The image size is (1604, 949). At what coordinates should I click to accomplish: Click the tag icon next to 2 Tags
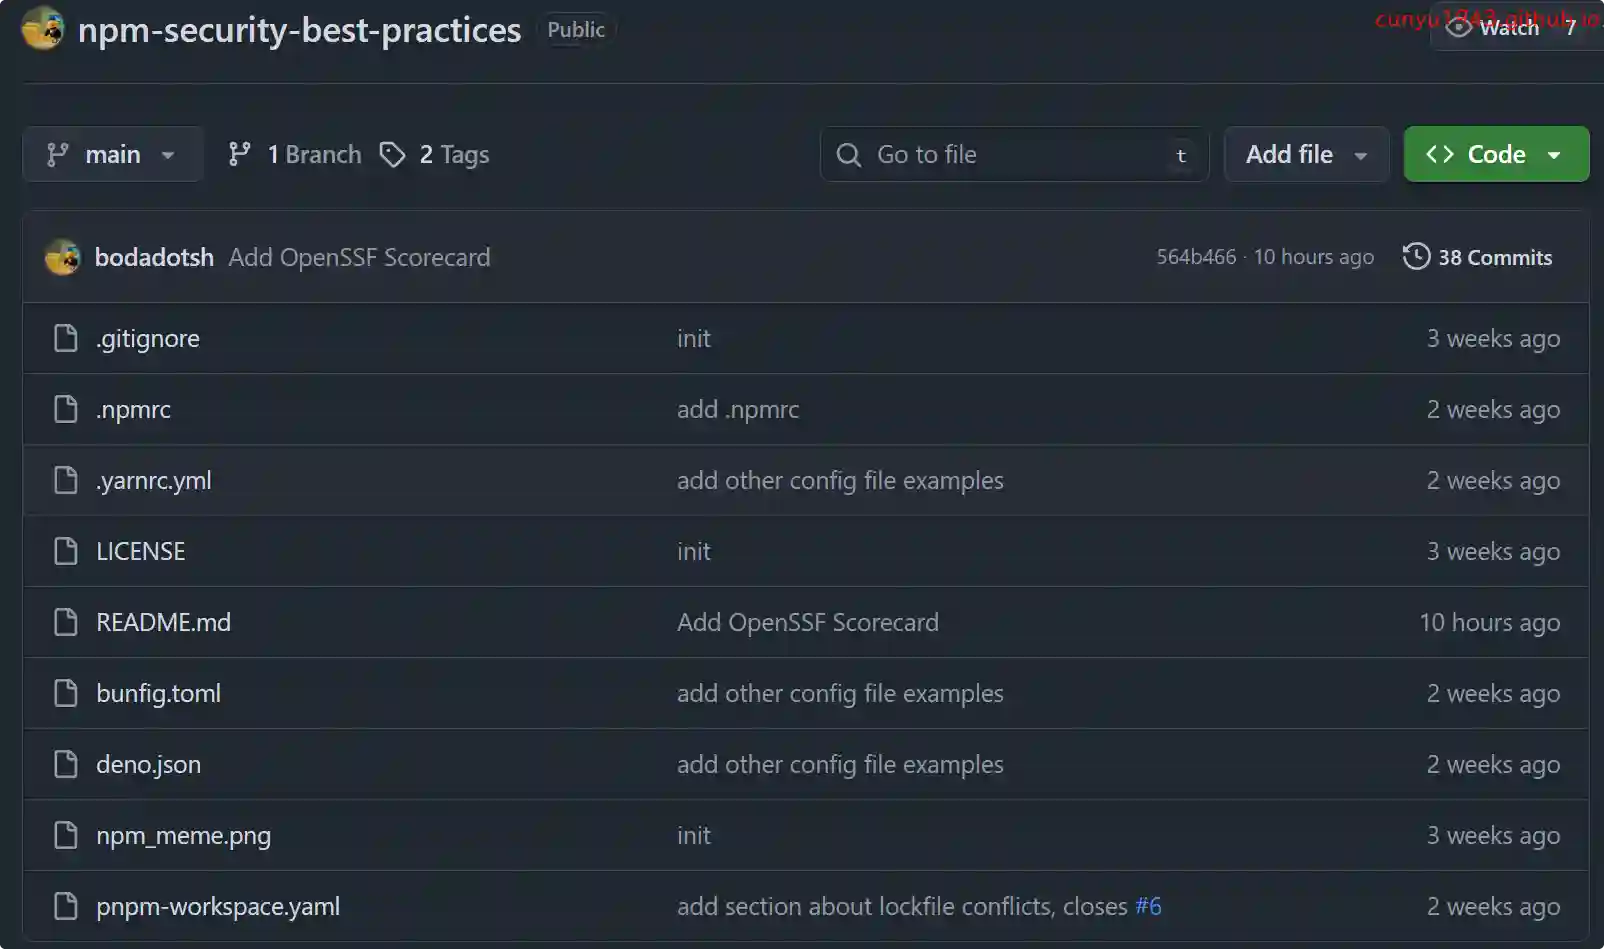tap(393, 155)
